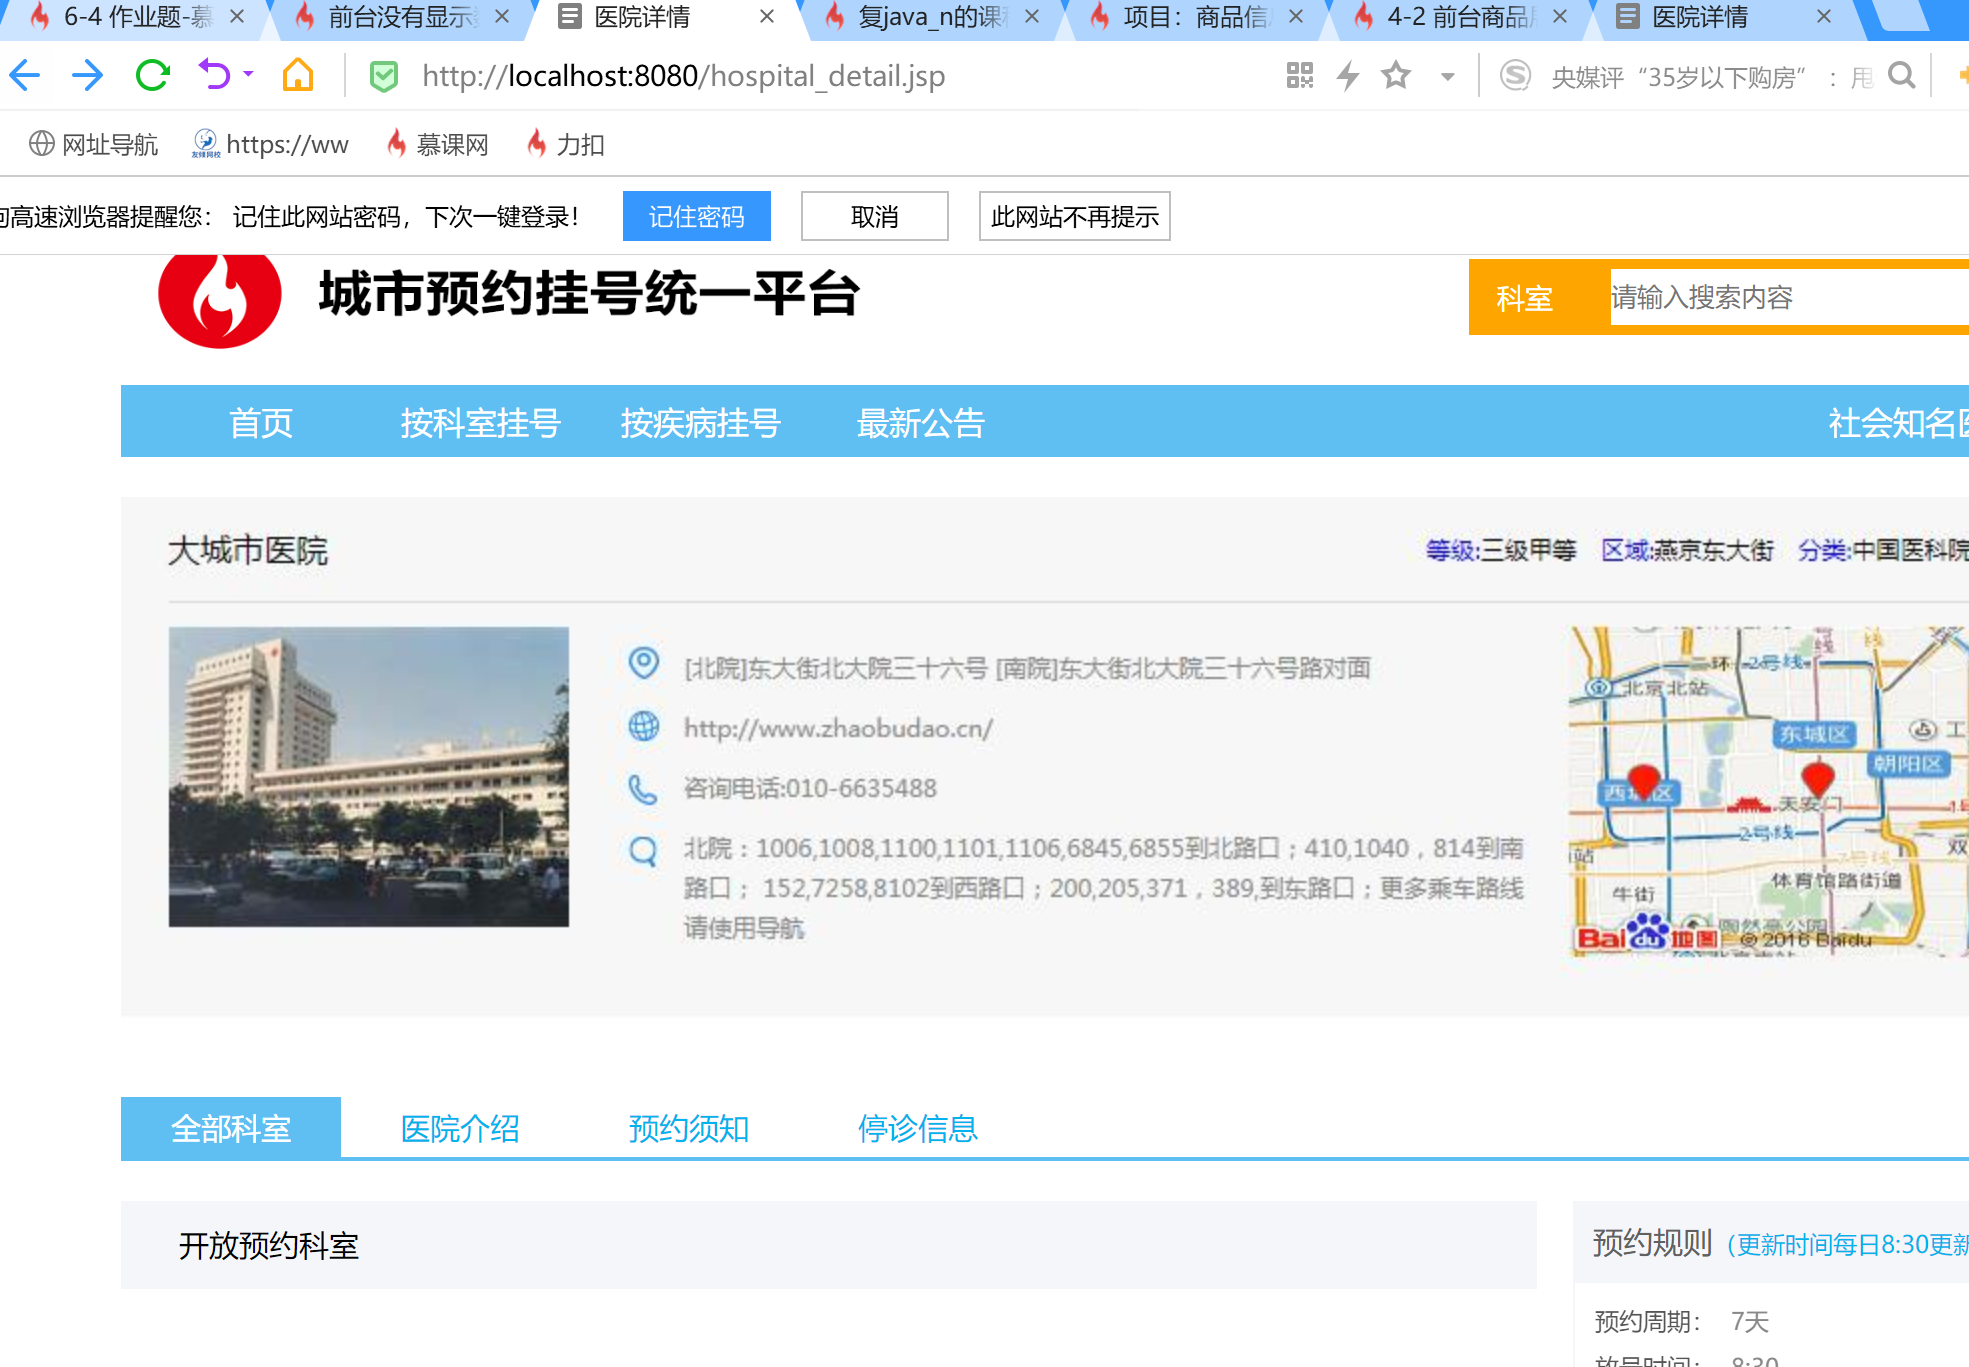This screenshot has height=1367, width=1969.
Task: Select the 全部科室 tab
Action: pos(231,1128)
